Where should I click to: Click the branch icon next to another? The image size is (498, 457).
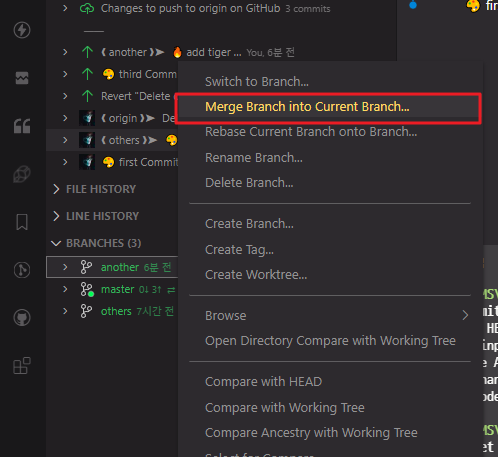pos(86,267)
